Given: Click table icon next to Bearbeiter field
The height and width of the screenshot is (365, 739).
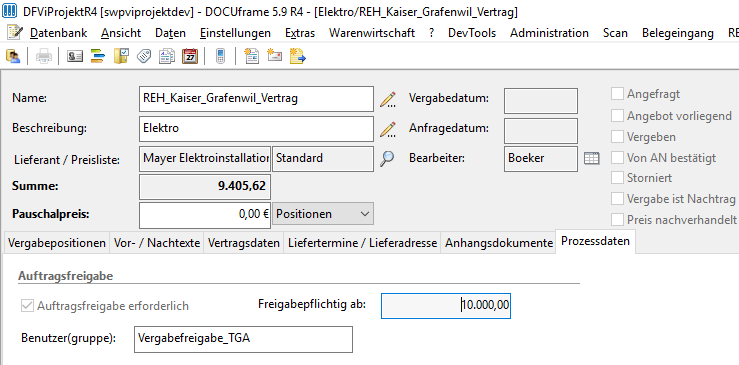Looking at the screenshot, I should pyautogui.click(x=591, y=158).
